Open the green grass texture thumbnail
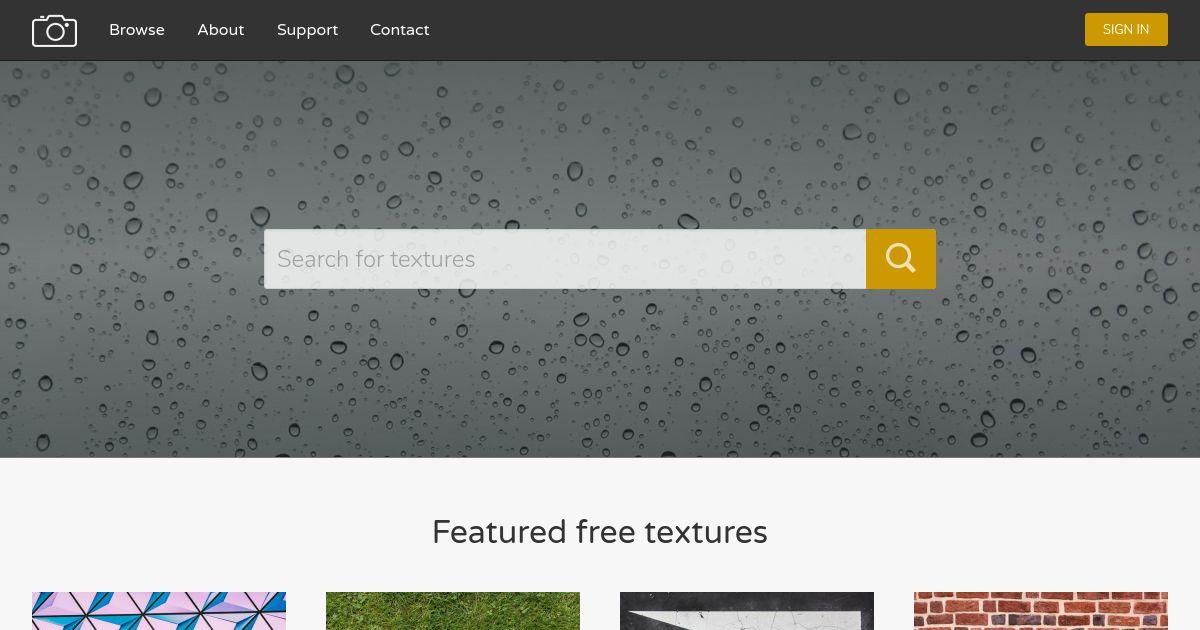The width and height of the screenshot is (1200, 630). 453,611
